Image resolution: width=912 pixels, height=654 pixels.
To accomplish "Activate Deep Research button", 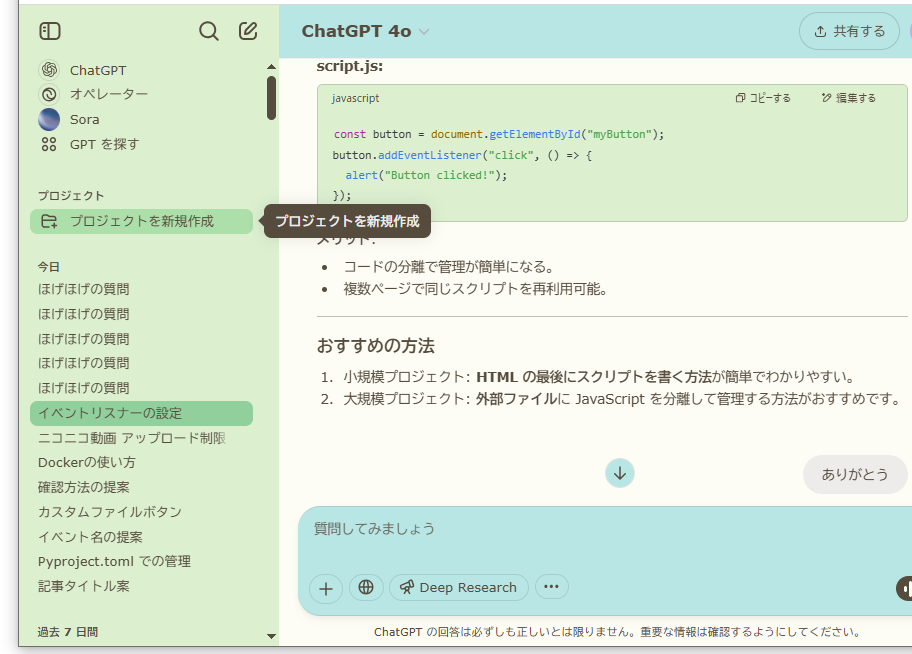I will click(x=458, y=587).
